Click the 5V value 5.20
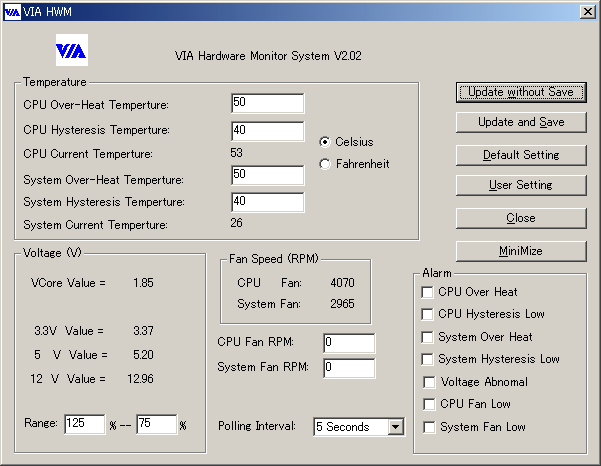 pos(143,355)
